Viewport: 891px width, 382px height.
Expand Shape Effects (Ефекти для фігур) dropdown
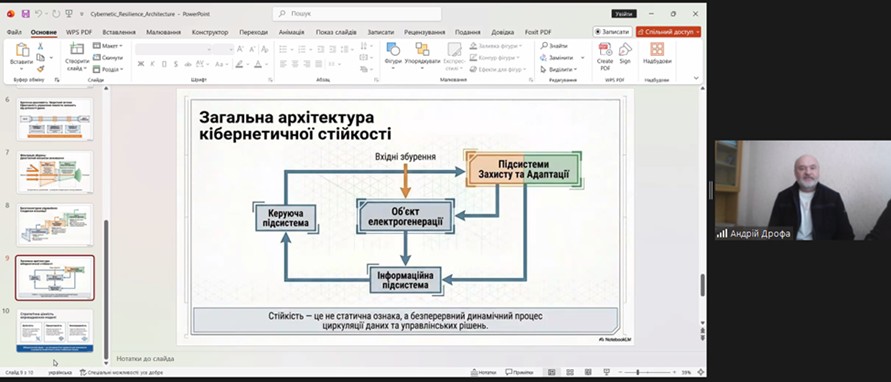click(x=498, y=69)
